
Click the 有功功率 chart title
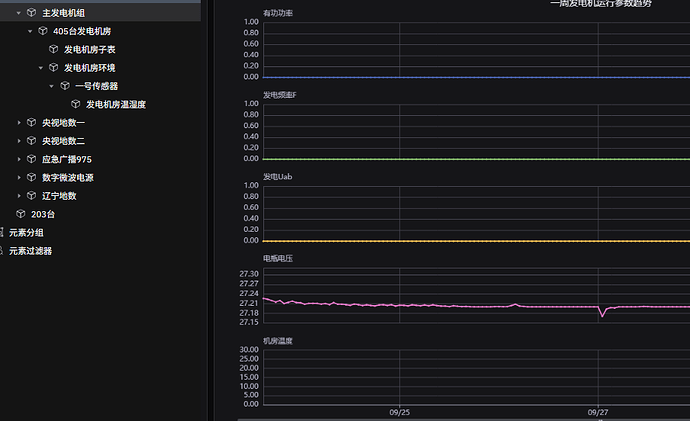(278, 13)
